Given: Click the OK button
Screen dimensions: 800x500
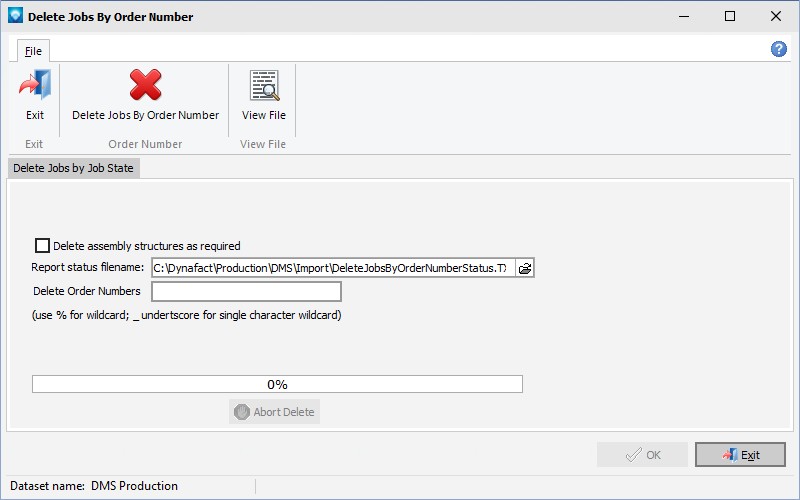Looking at the screenshot, I should 642,455.
